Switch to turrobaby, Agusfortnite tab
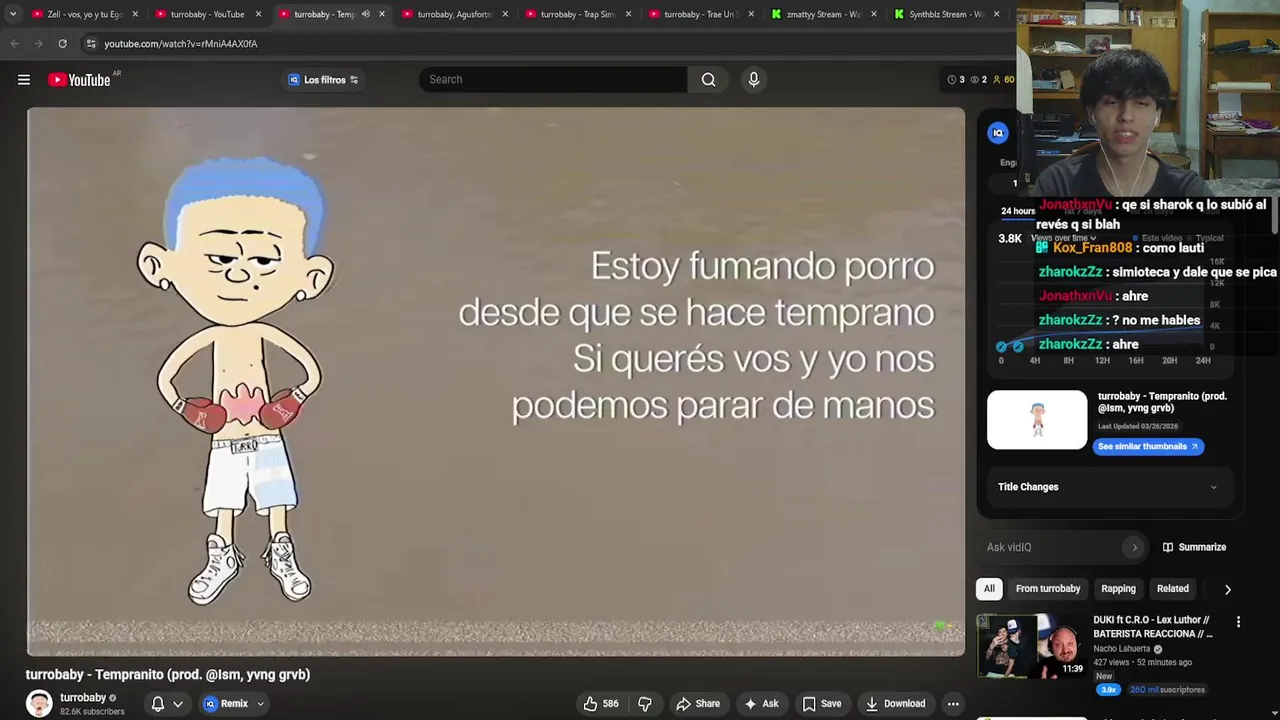The height and width of the screenshot is (720, 1280). 455,14
